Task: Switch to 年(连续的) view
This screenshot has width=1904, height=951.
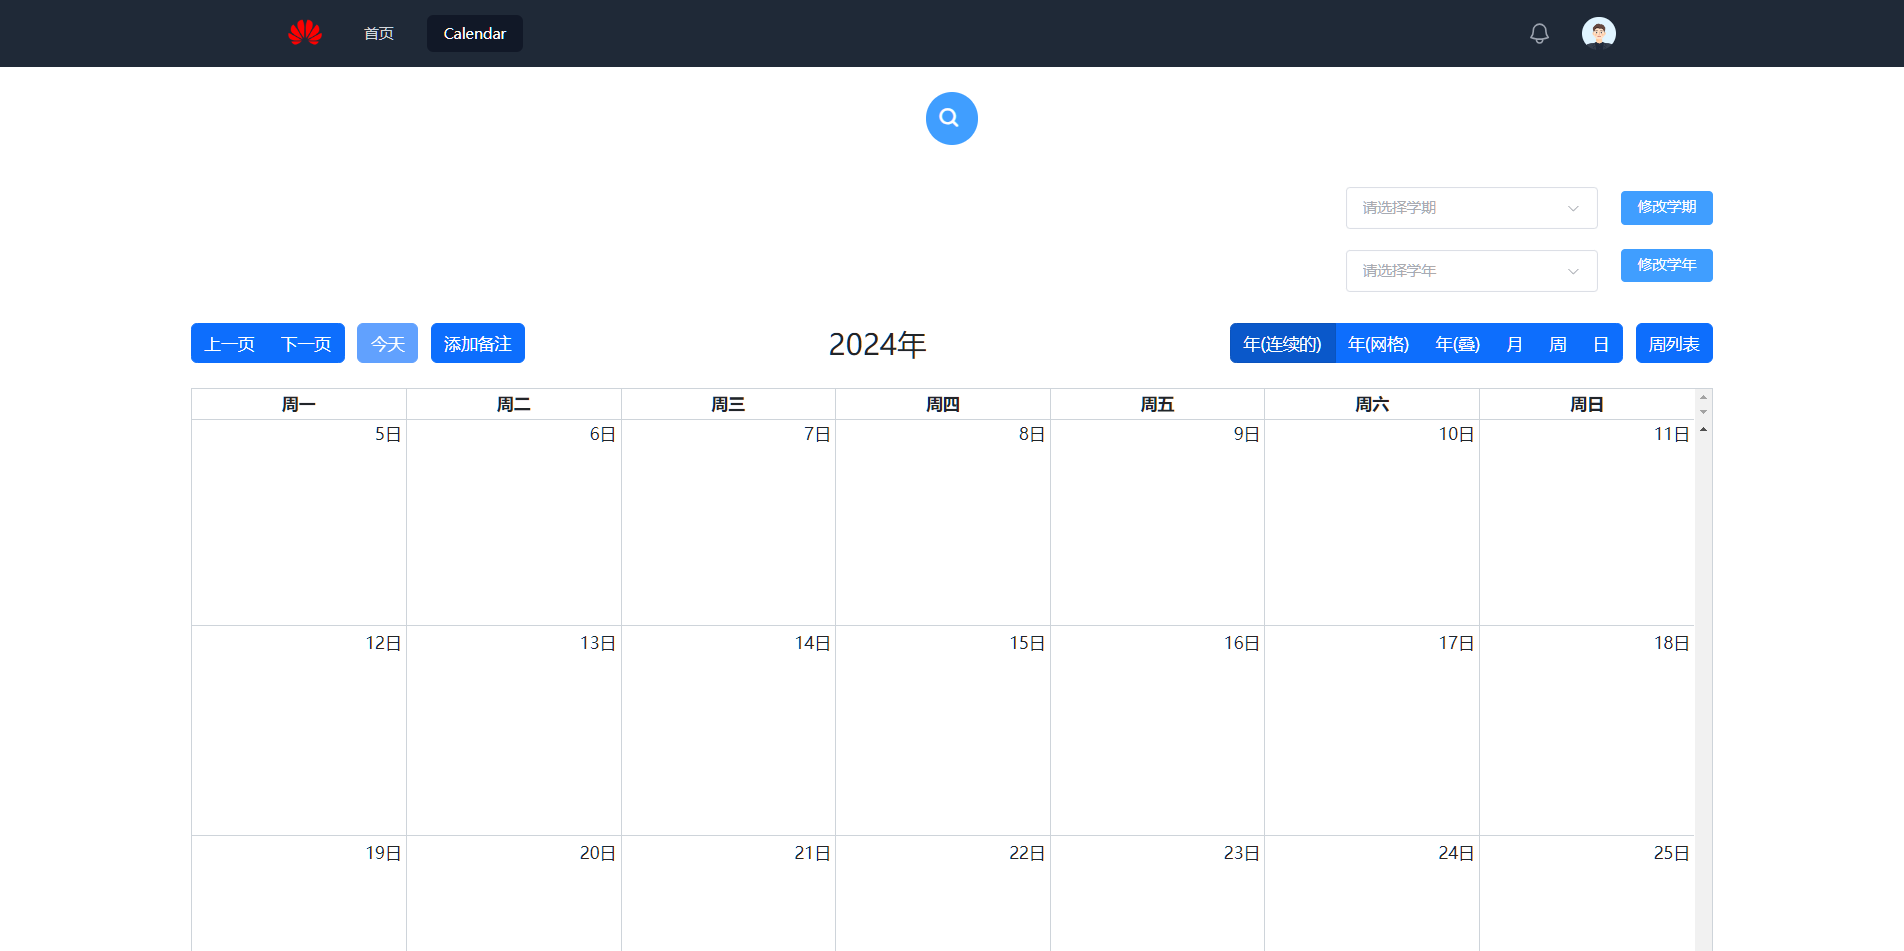Action: (1282, 344)
